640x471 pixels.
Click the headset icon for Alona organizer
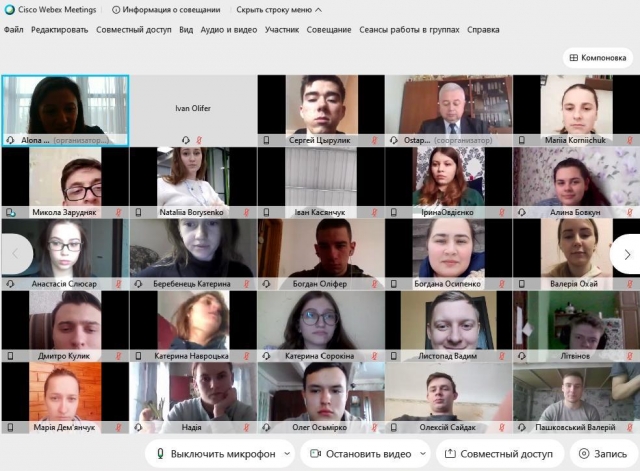click(10, 140)
